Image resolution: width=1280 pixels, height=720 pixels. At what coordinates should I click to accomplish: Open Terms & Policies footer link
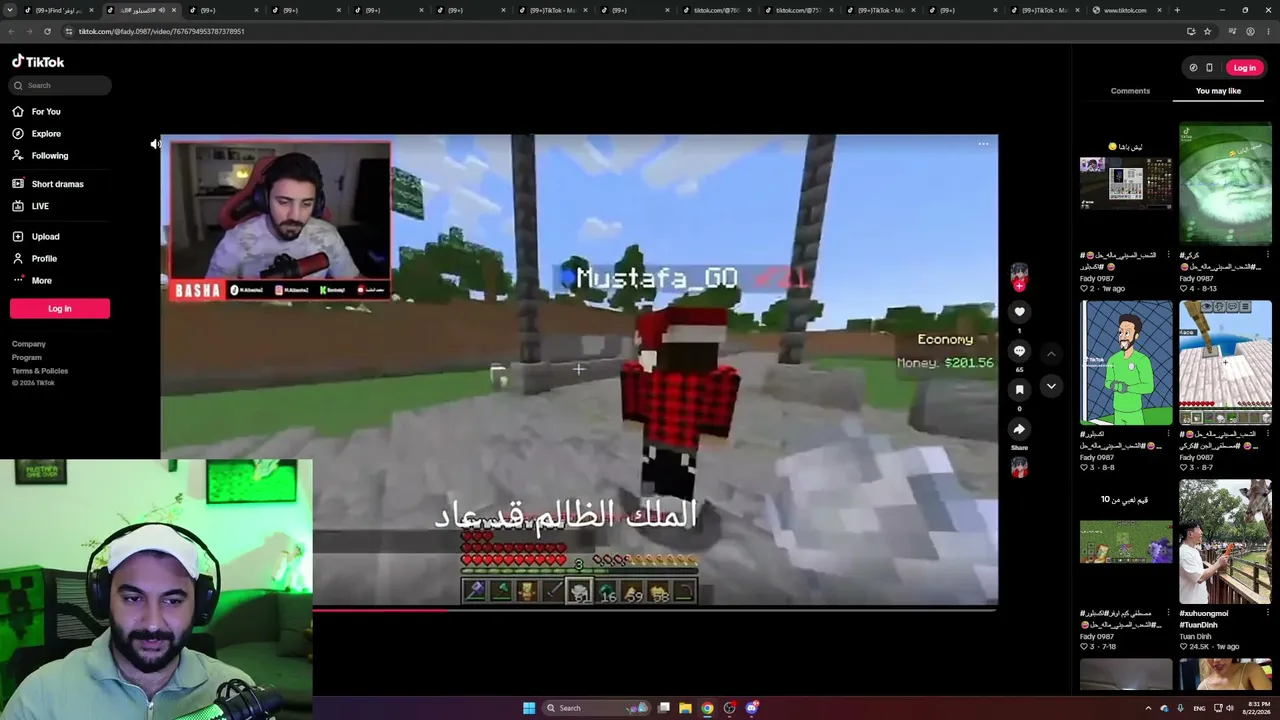(x=40, y=371)
